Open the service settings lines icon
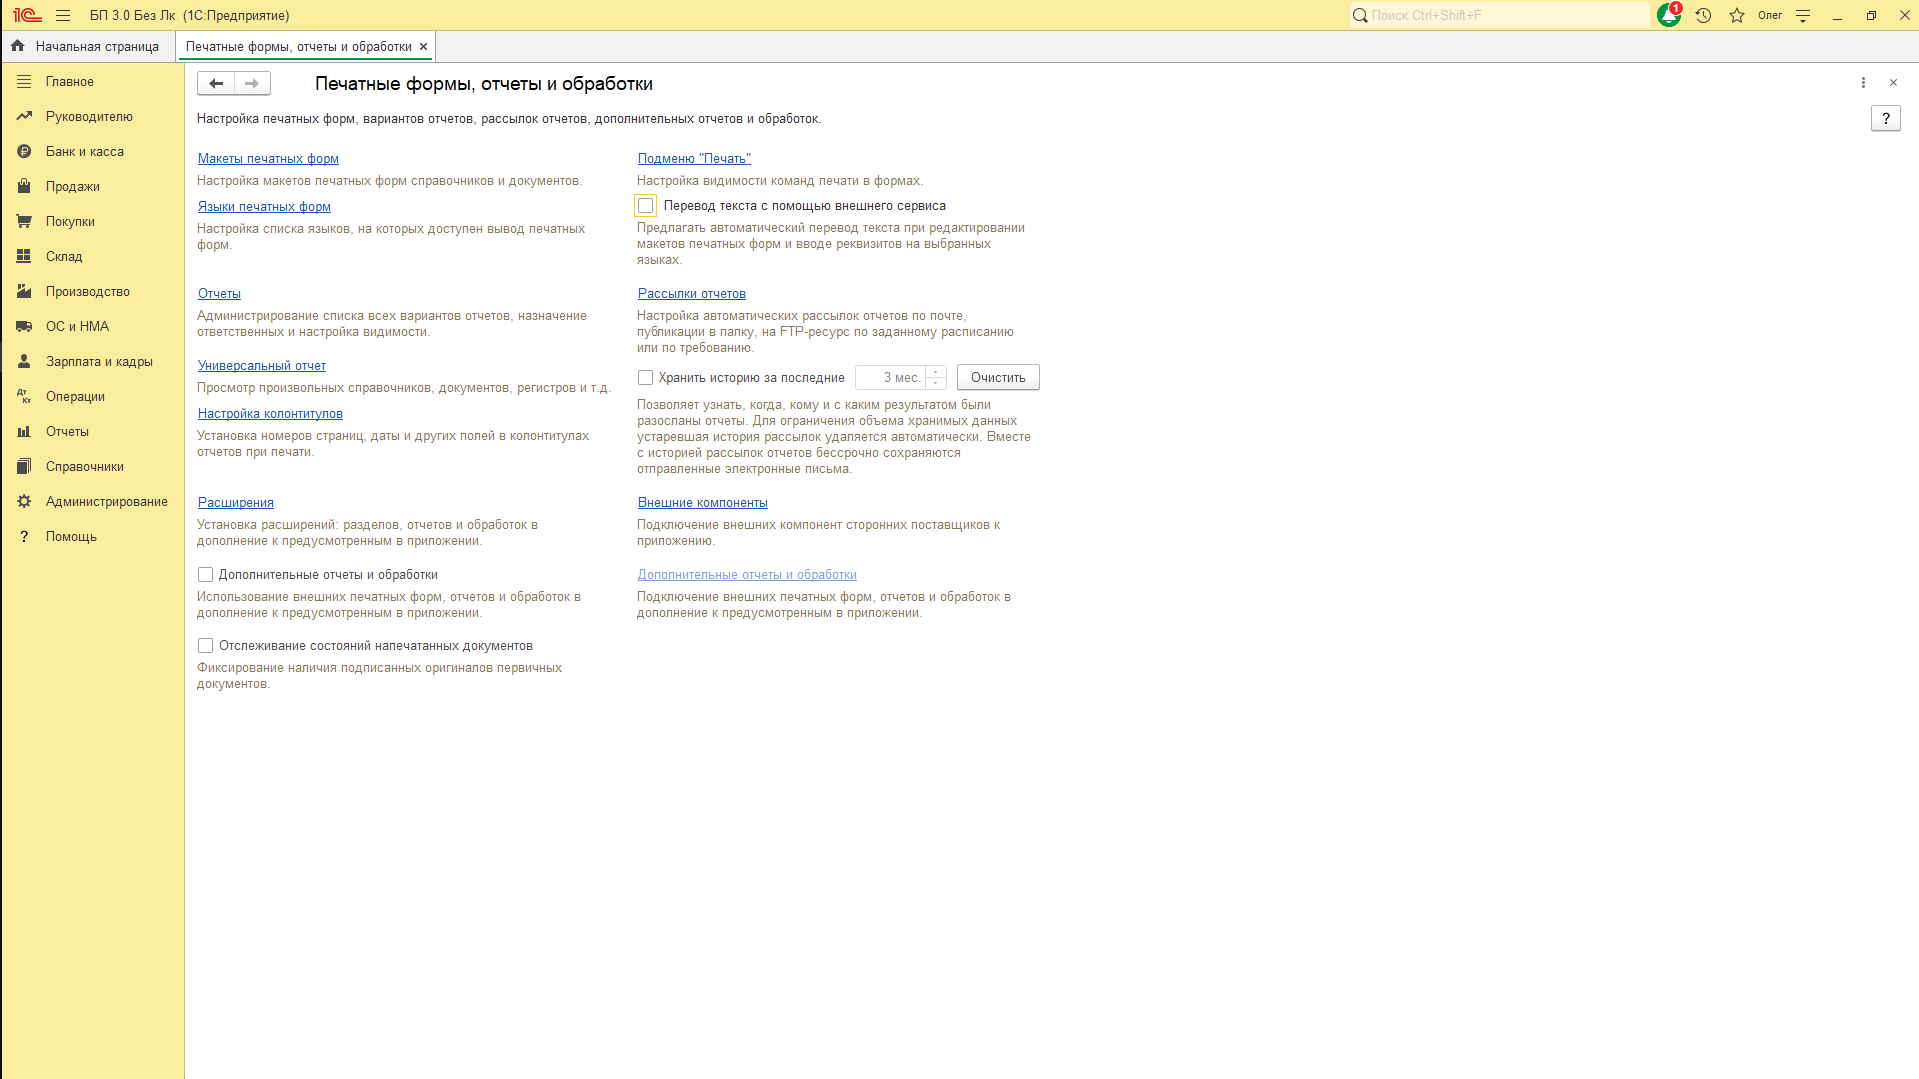 [1803, 15]
